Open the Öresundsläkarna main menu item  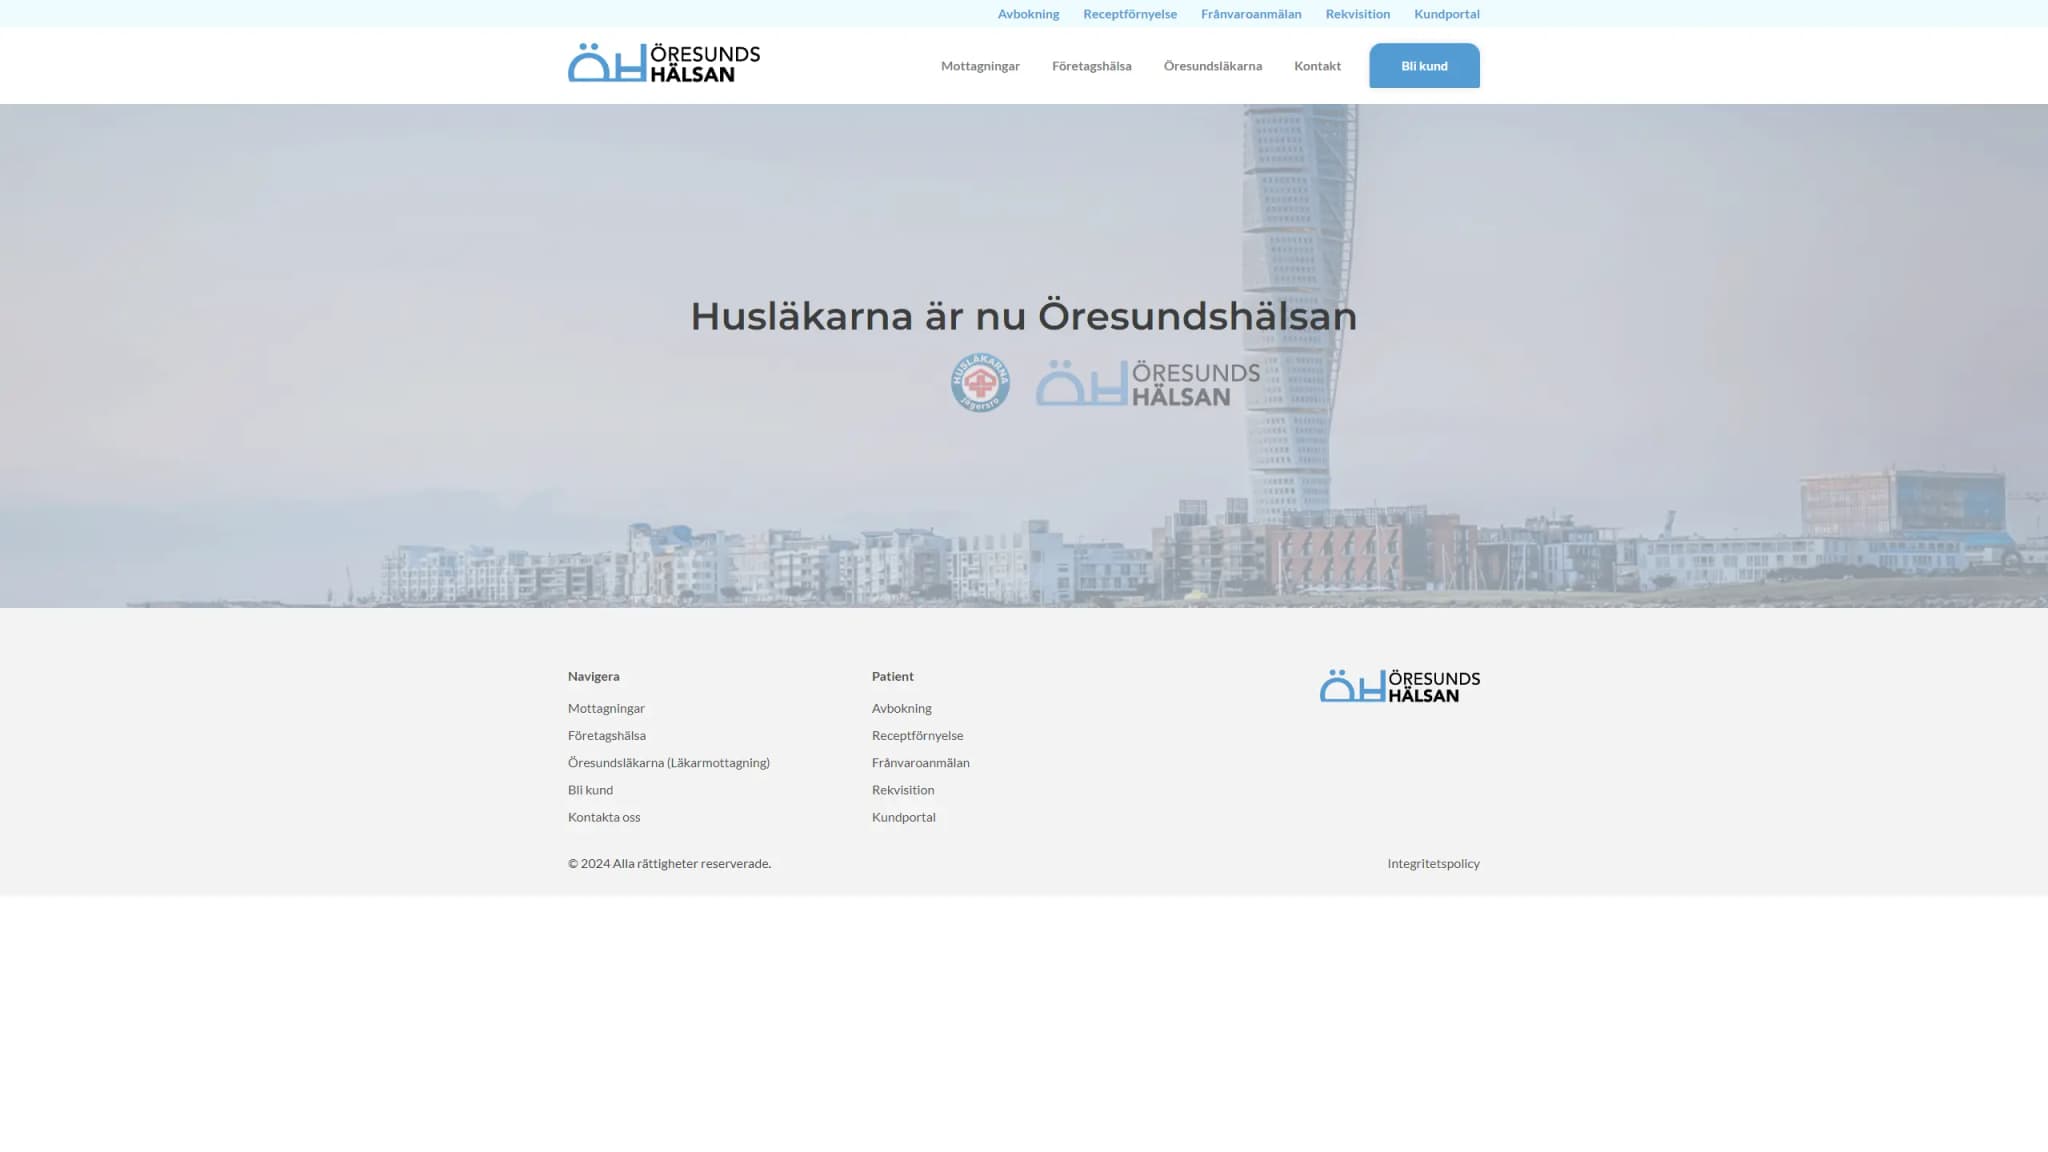pos(1213,66)
